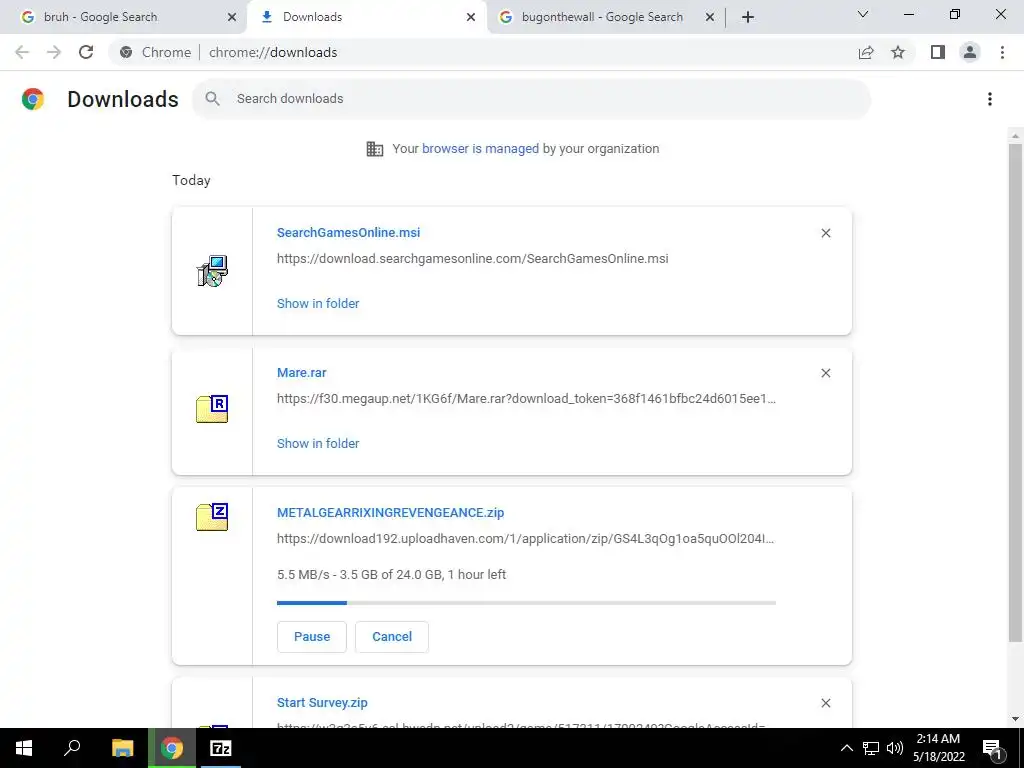Click the SearchGamesOnline.msi installer file icon
The width and height of the screenshot is (1024, 768).
[212, 271]
